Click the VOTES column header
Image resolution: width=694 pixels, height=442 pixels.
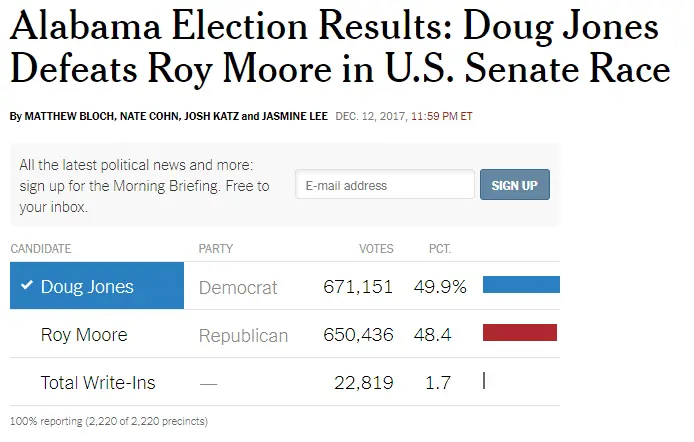[x=376, y=249]
